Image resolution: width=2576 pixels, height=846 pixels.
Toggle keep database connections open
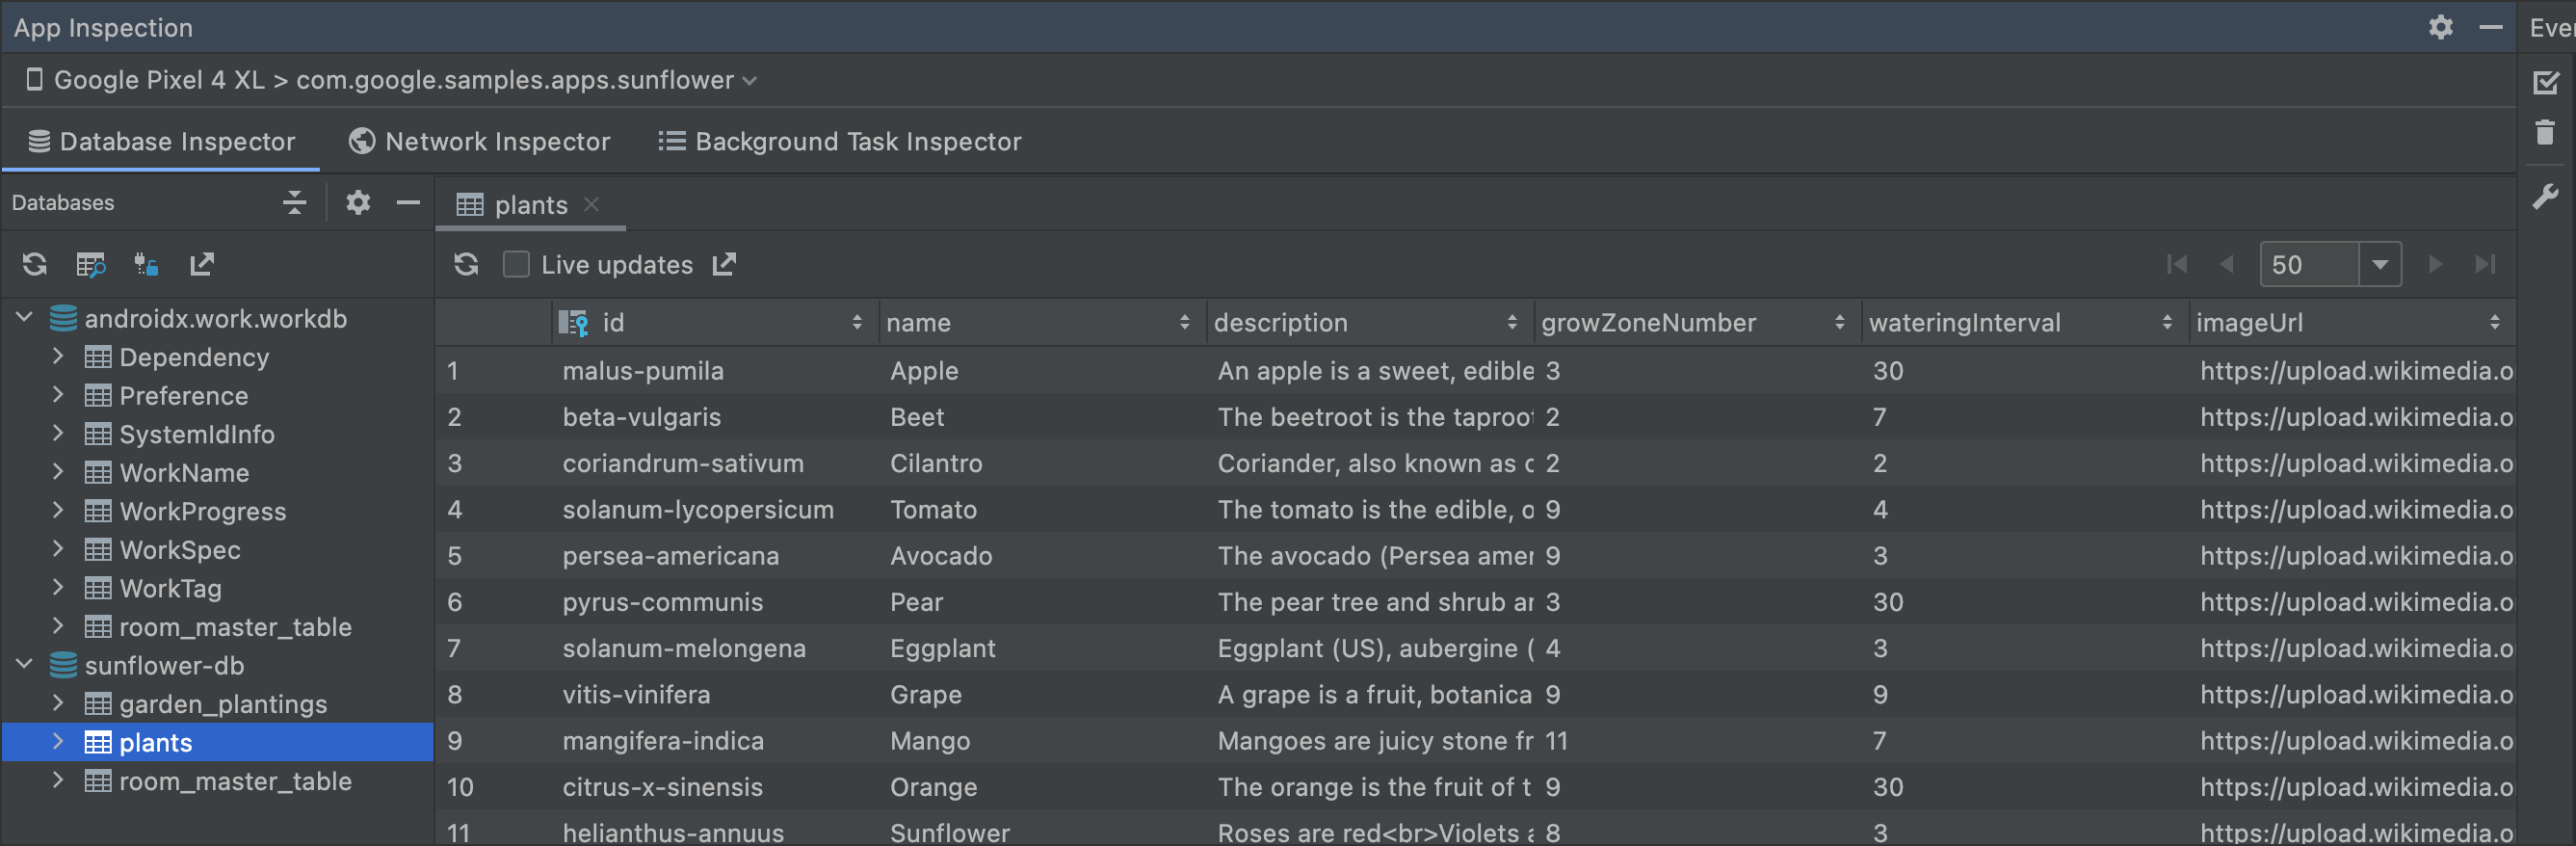(x=146, y=264)
